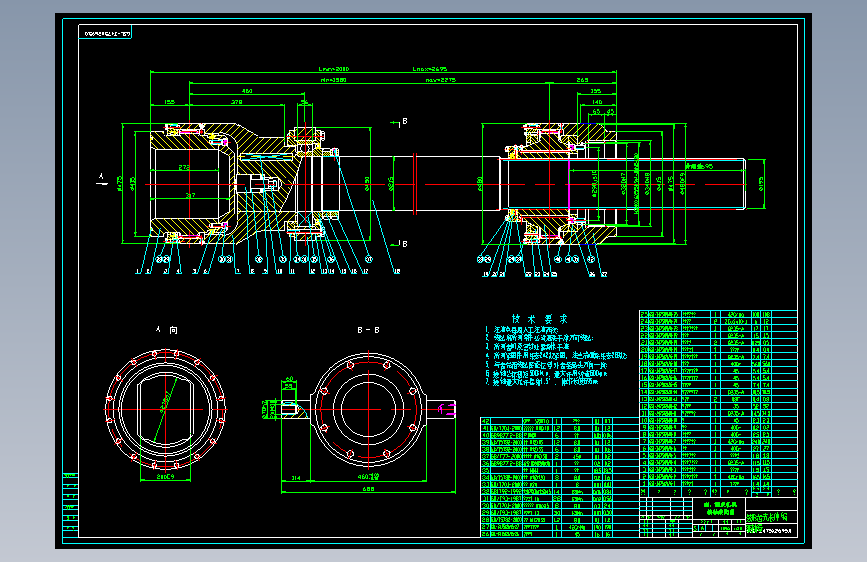Click the B cutting-plane marker above the shaft
Viewport: 867px width, 562px height.
click(x=398, y=122)
